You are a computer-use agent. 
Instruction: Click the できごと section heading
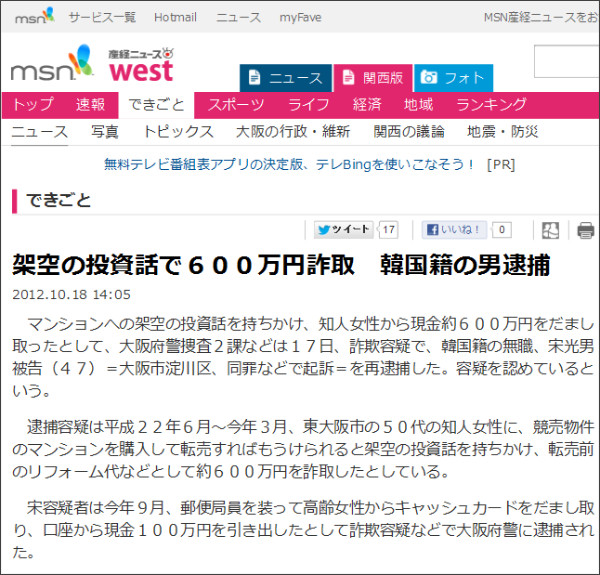pos(59,200)
